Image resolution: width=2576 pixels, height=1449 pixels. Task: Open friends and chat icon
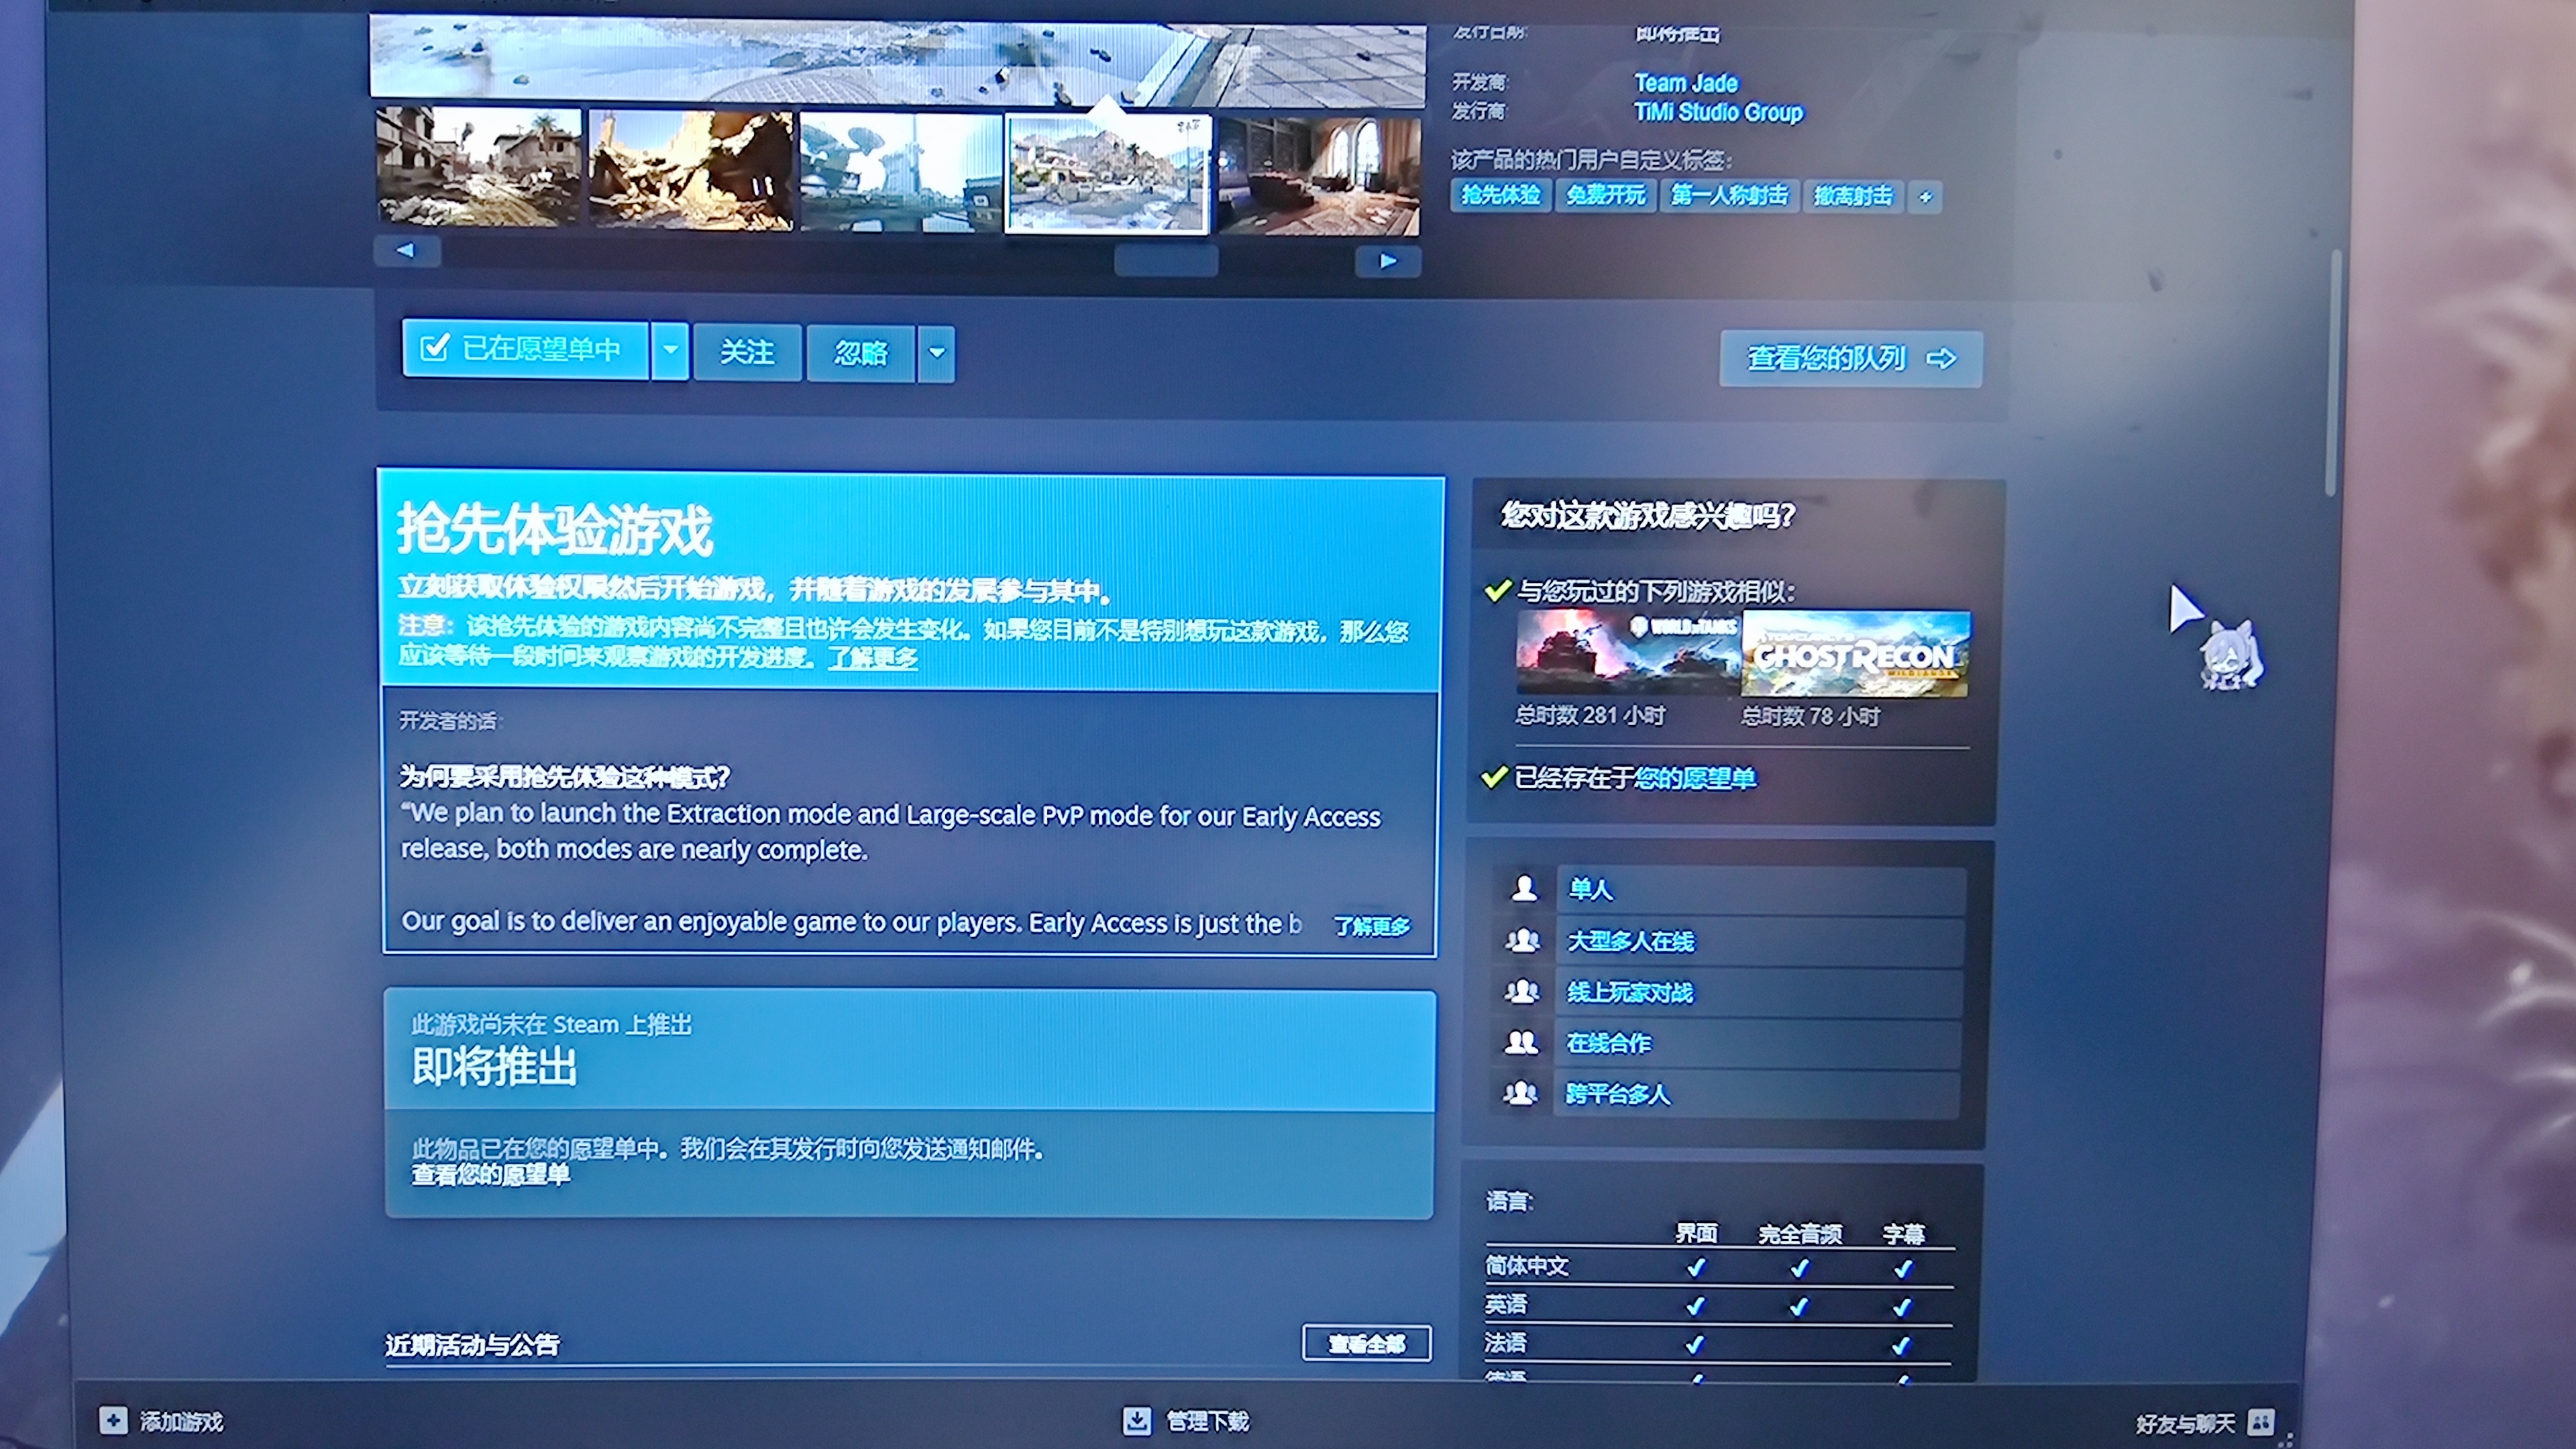click(x=2260, y=1421)
